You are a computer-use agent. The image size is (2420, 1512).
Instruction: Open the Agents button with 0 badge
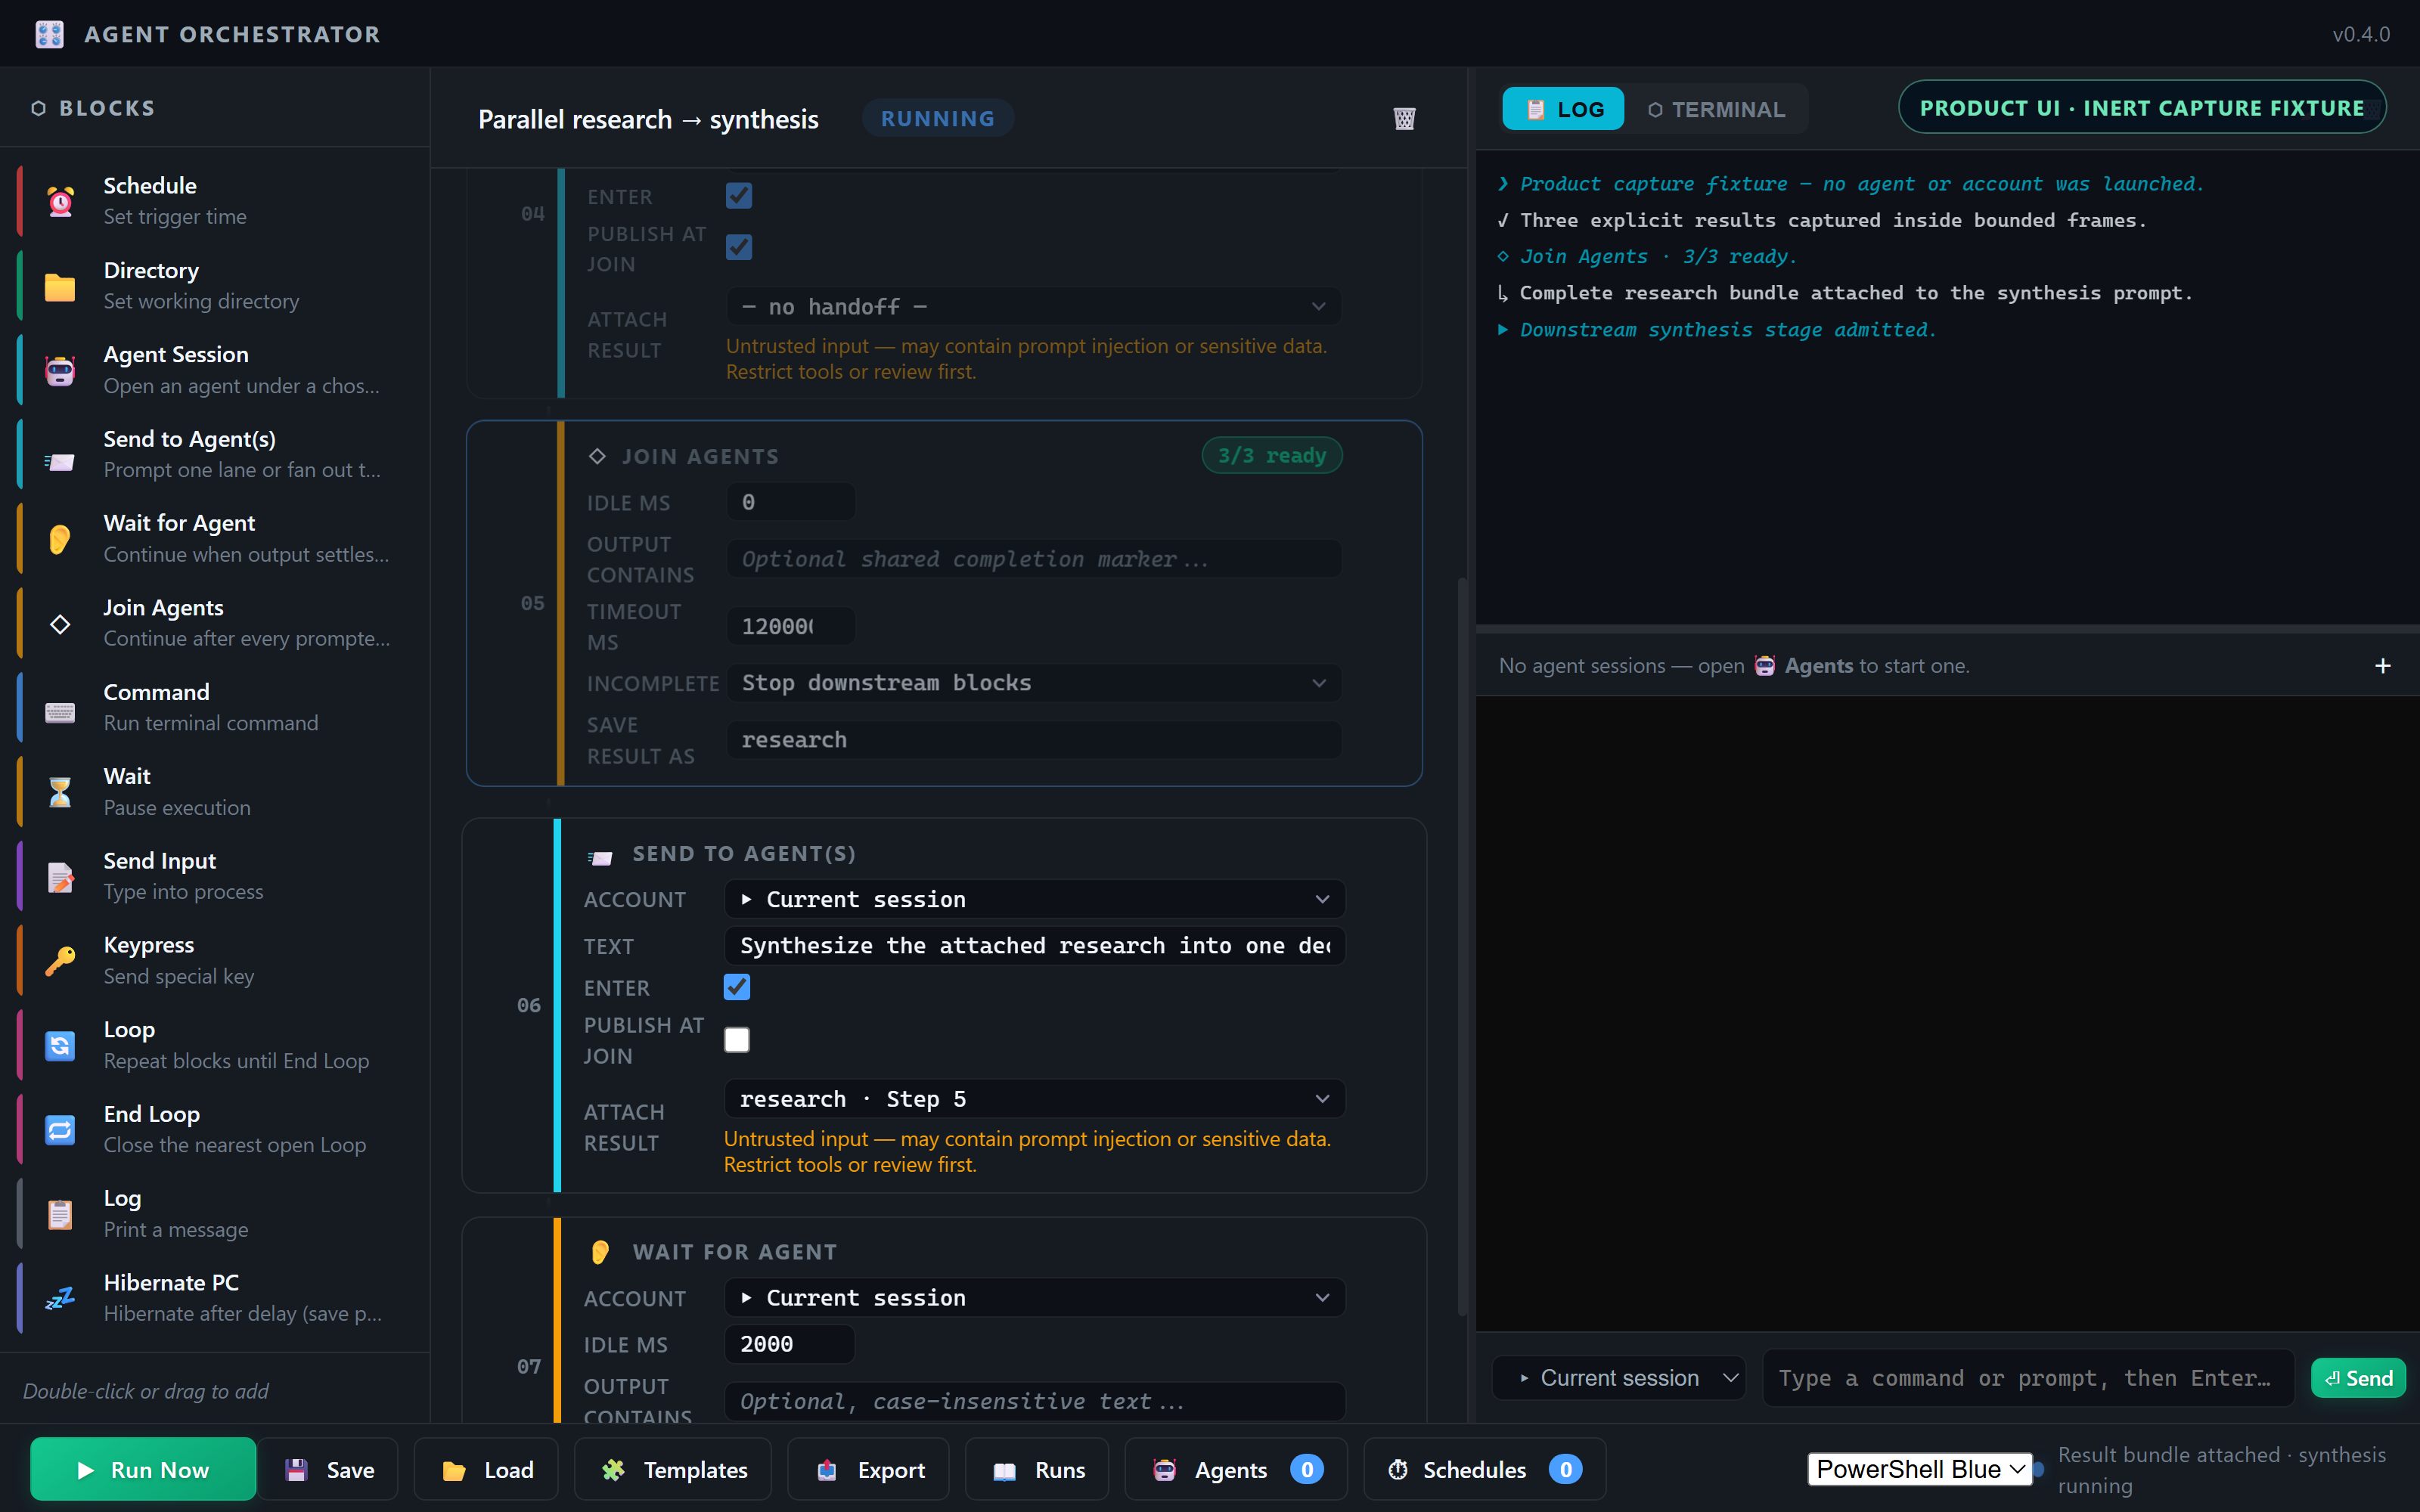1236,1469
